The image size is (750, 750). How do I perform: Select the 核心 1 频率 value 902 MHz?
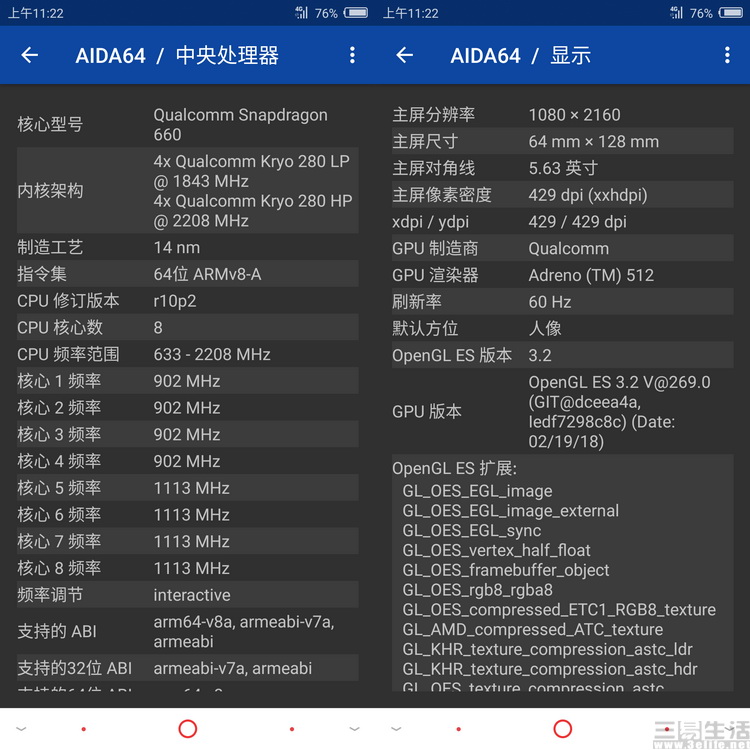pyautogui.click(x=187, y=381)
